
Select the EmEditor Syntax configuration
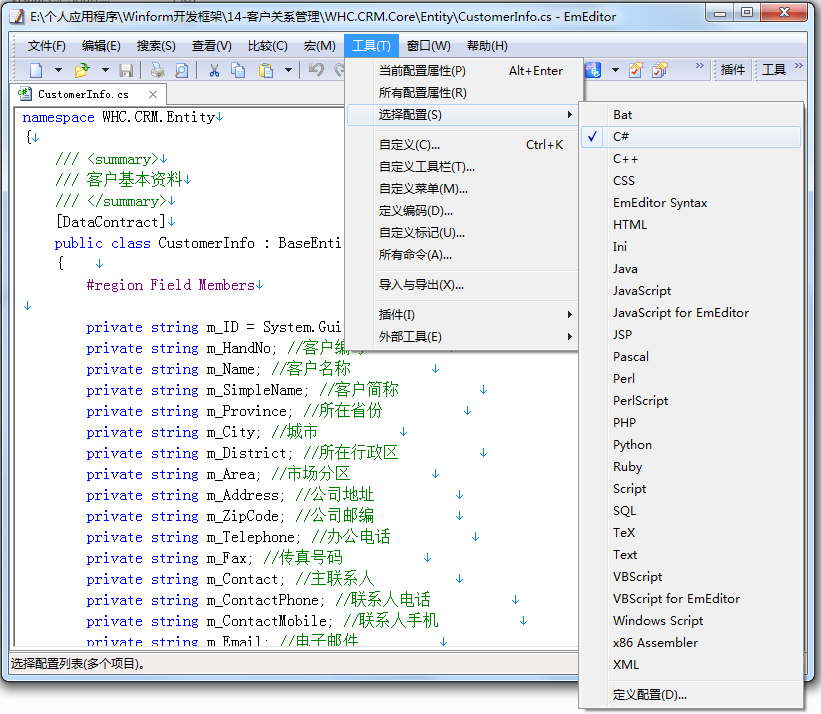(691, 203)
